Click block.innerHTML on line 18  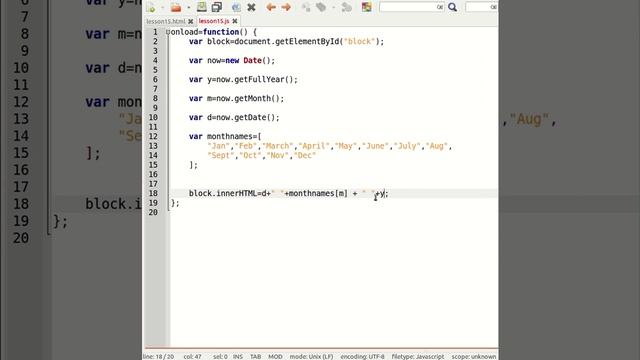pyautogui.click(x=223, y=193)
